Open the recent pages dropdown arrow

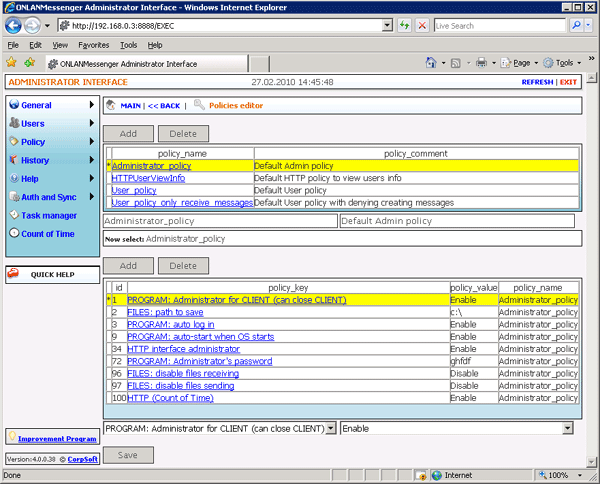(47, 26)
